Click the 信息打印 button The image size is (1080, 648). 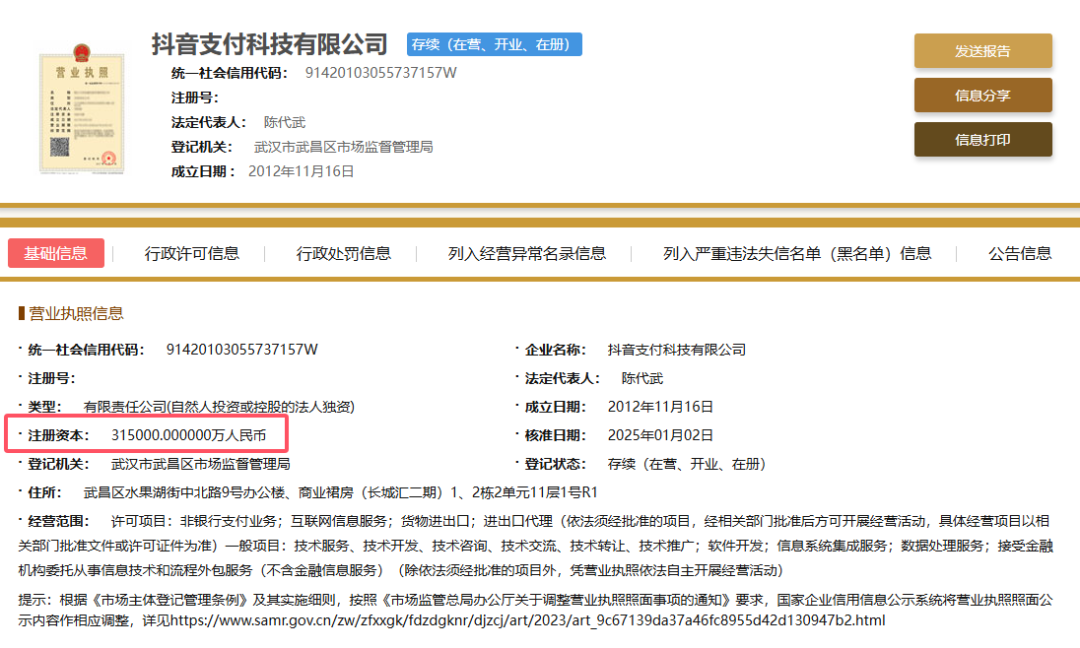coord(983,140)
